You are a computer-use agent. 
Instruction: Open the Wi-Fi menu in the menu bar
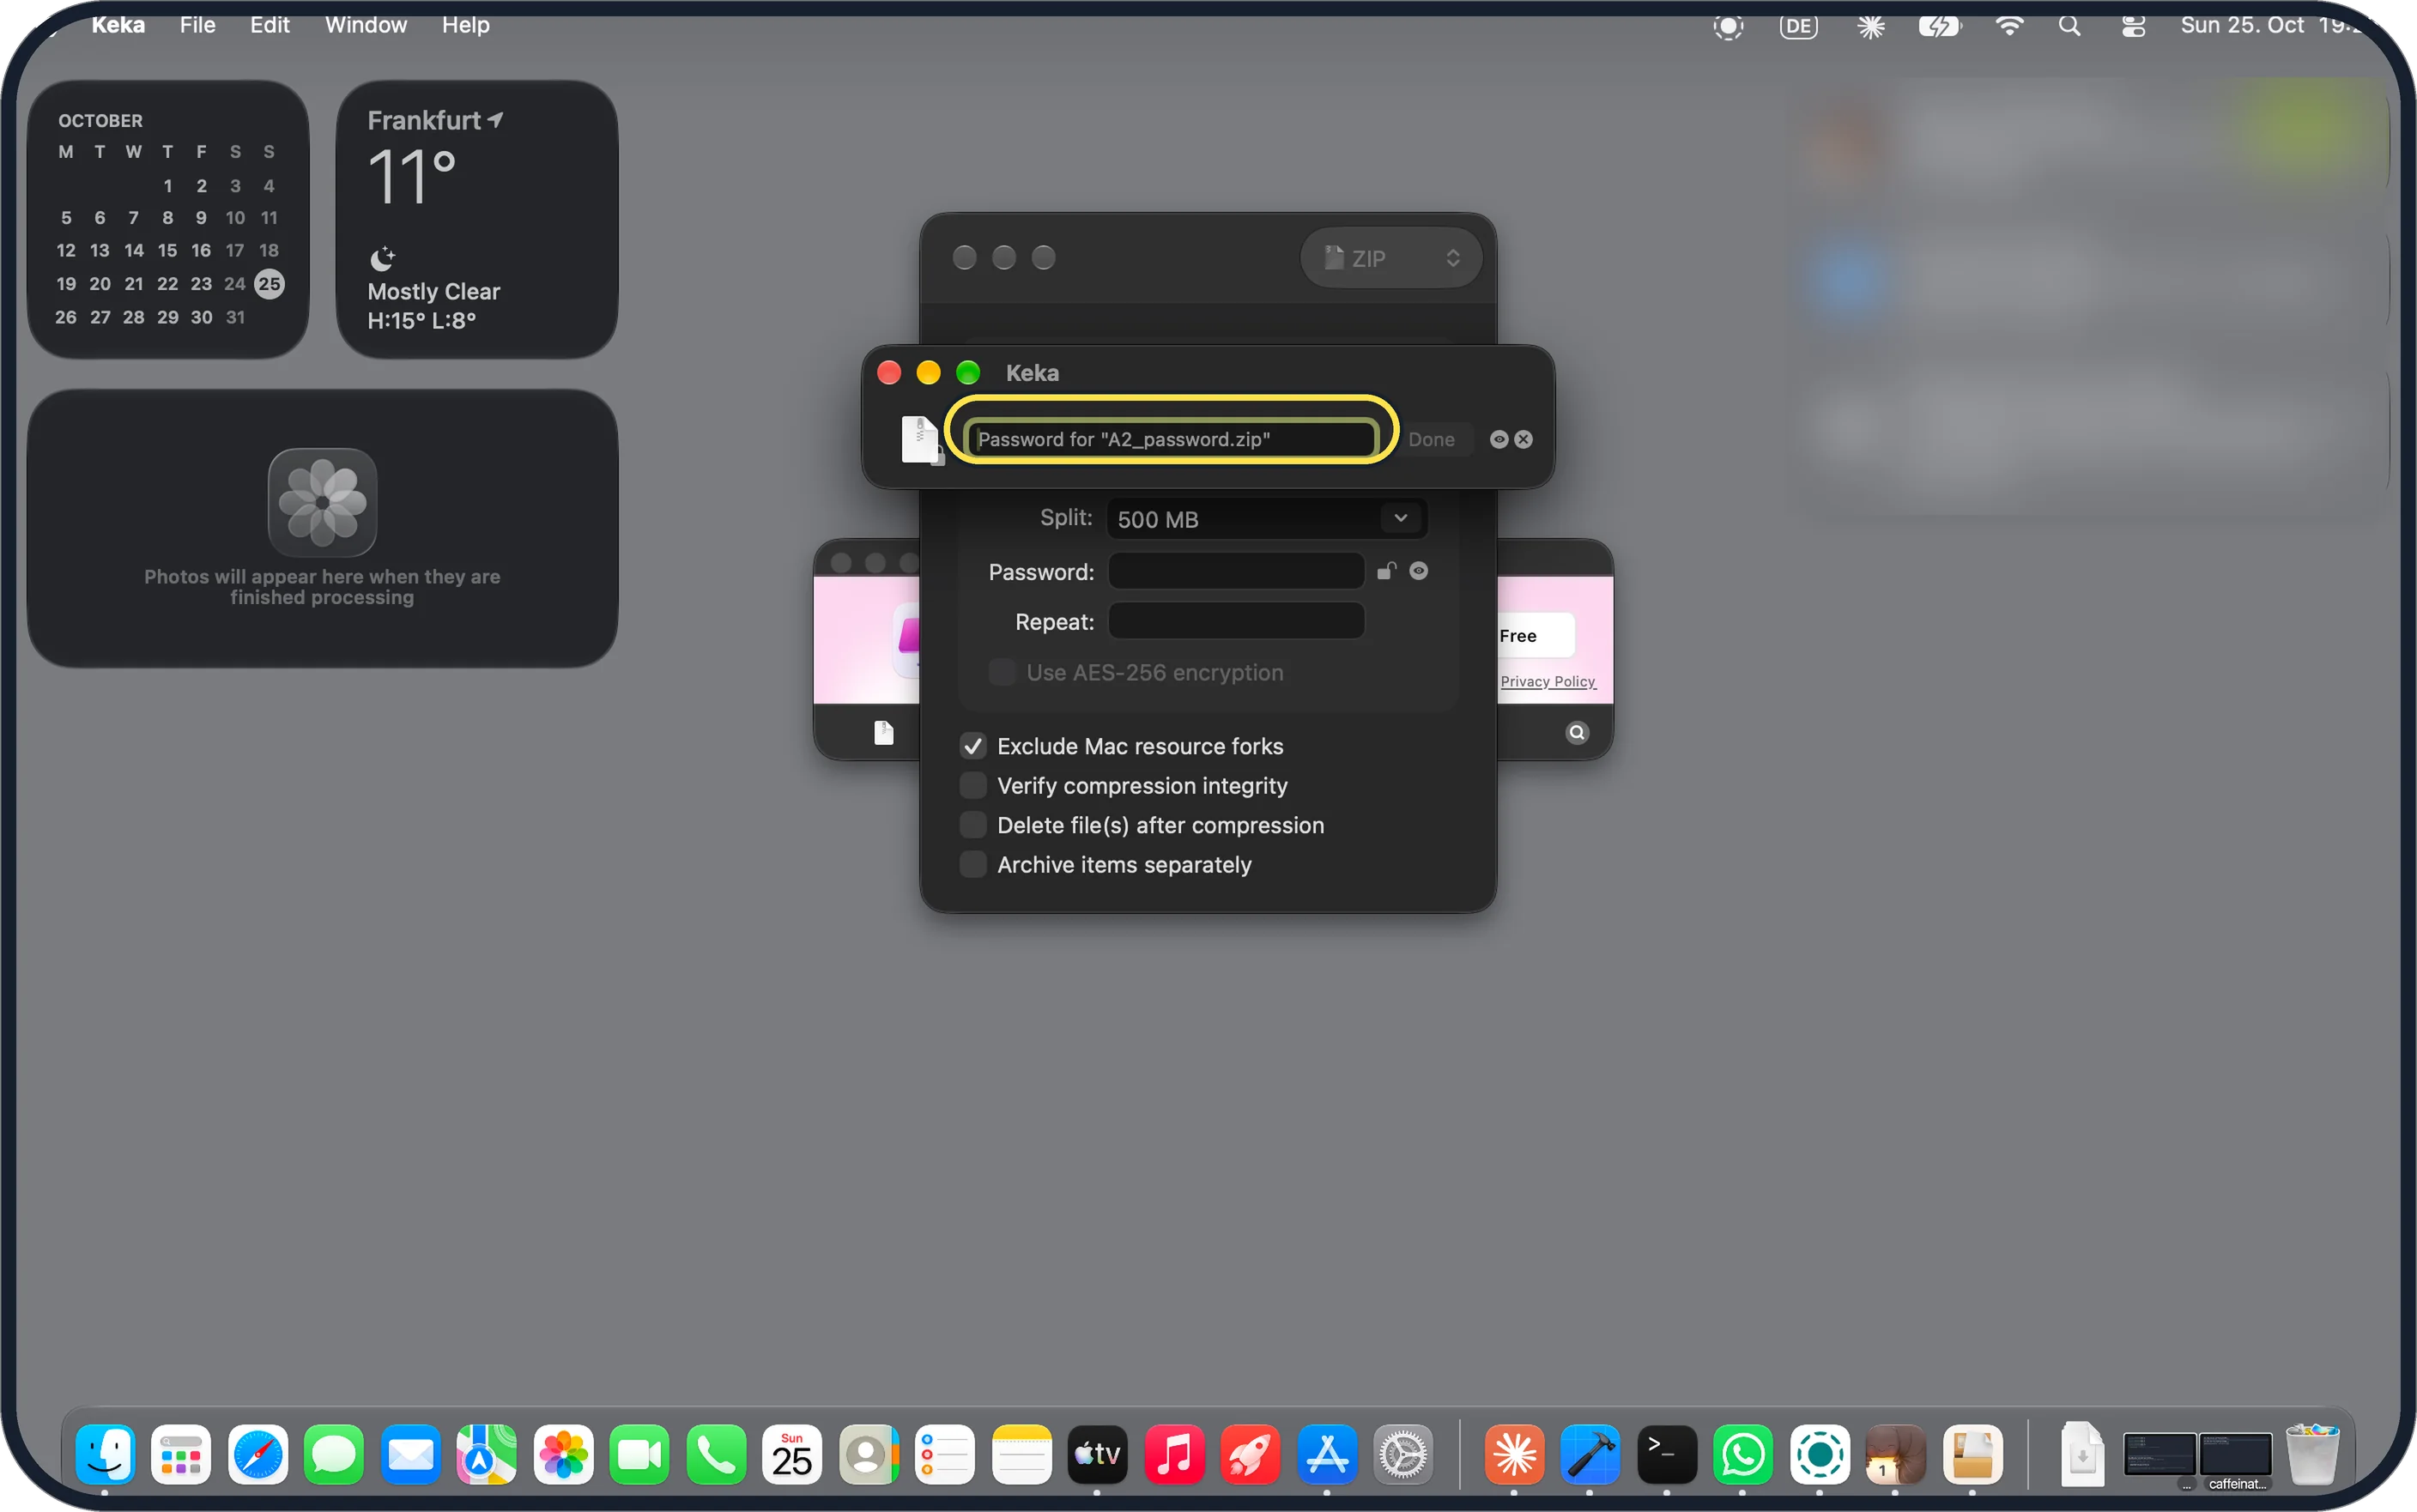[2009, 26]
